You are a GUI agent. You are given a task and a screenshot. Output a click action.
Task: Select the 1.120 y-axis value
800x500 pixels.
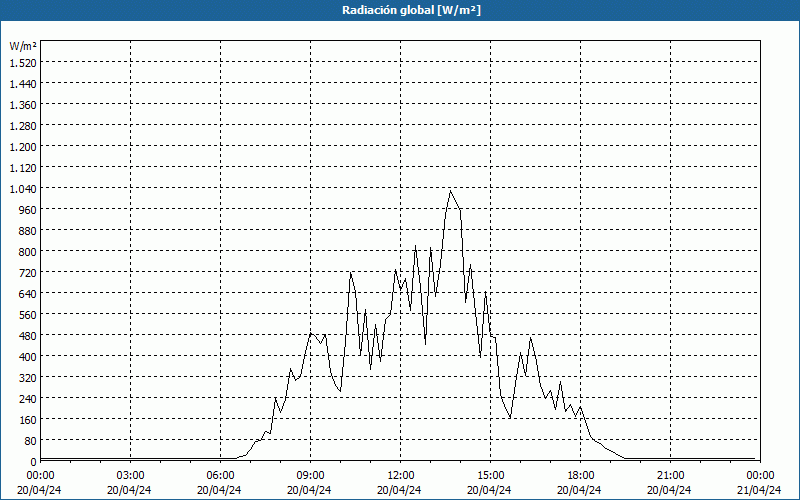tap(23, 167)
